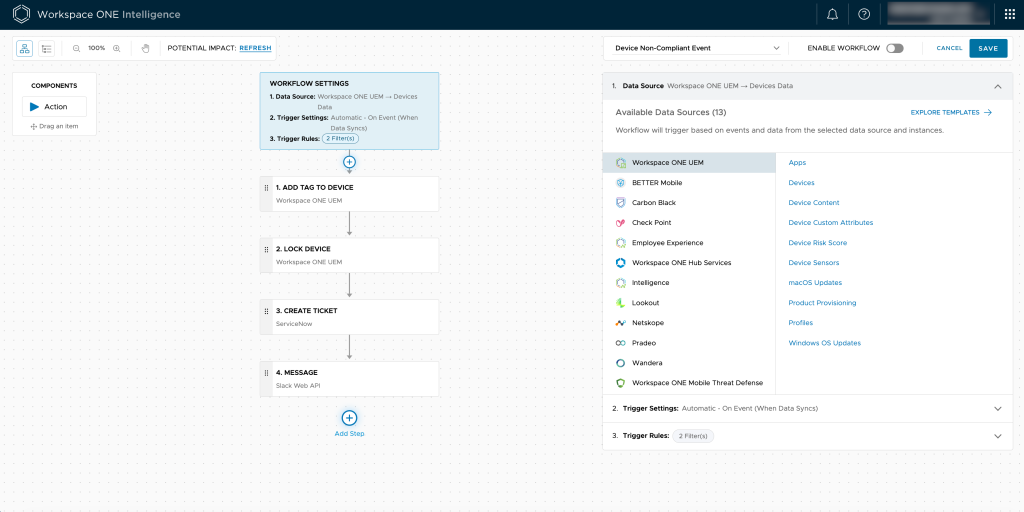This screenshot has height=512, width=1024.
Task: Click the 2 Filter(s) badge in Workflow Settings
Action: [x=340, y=138]
